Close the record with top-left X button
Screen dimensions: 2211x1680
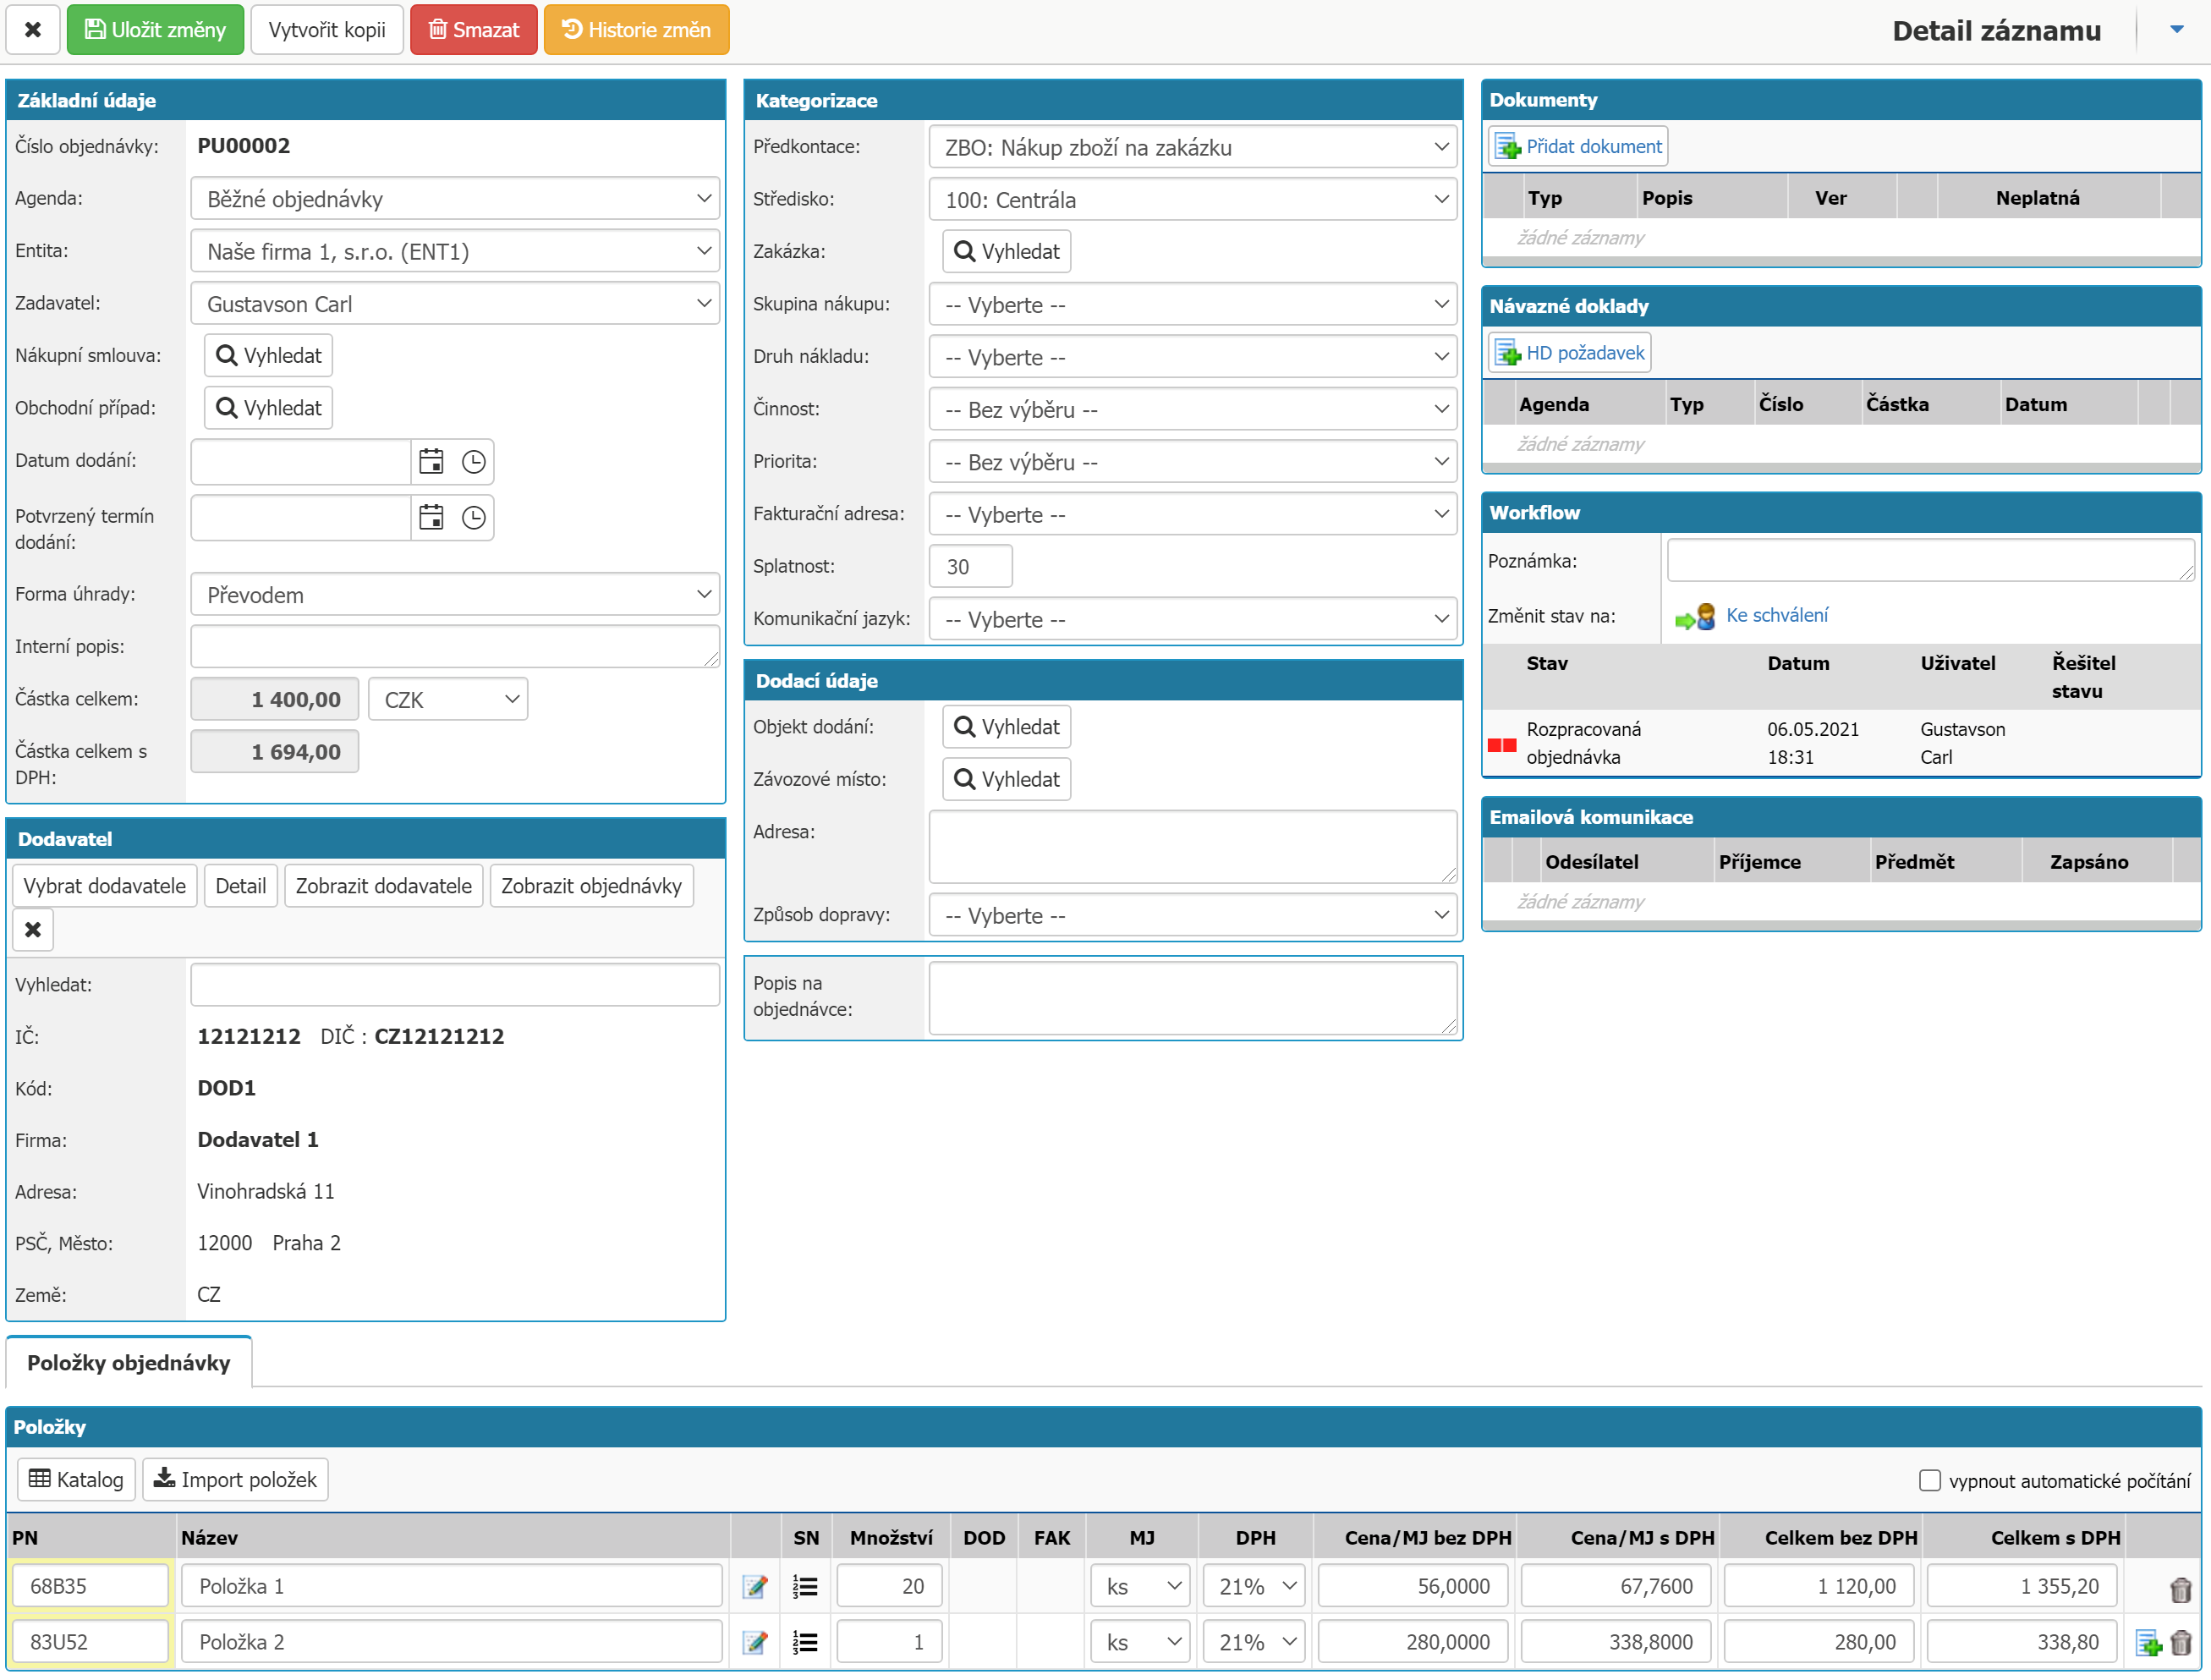[33, 30]
